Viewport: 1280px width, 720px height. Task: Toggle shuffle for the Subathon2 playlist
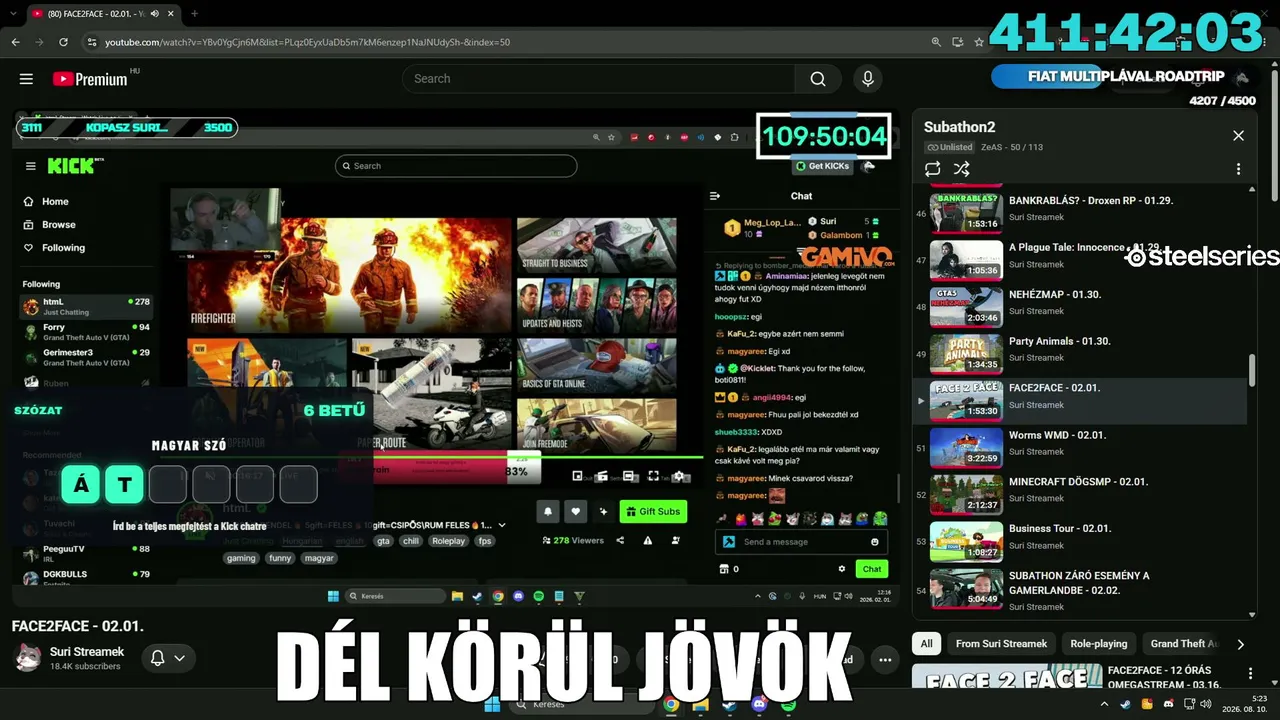[961, 169]
